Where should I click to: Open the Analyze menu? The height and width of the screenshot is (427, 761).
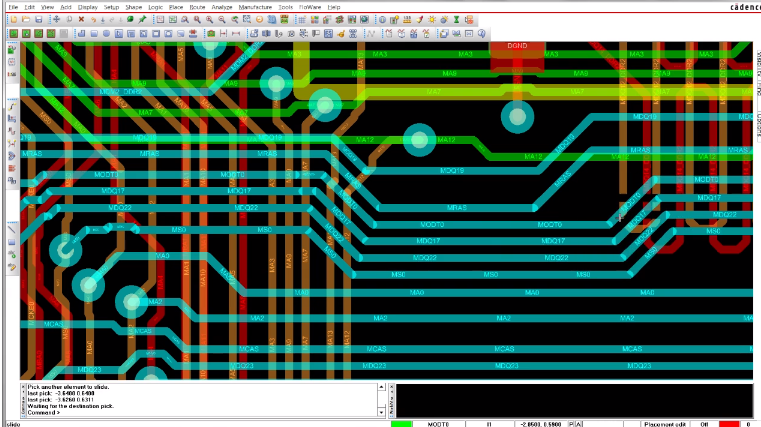tap(222, 7)
